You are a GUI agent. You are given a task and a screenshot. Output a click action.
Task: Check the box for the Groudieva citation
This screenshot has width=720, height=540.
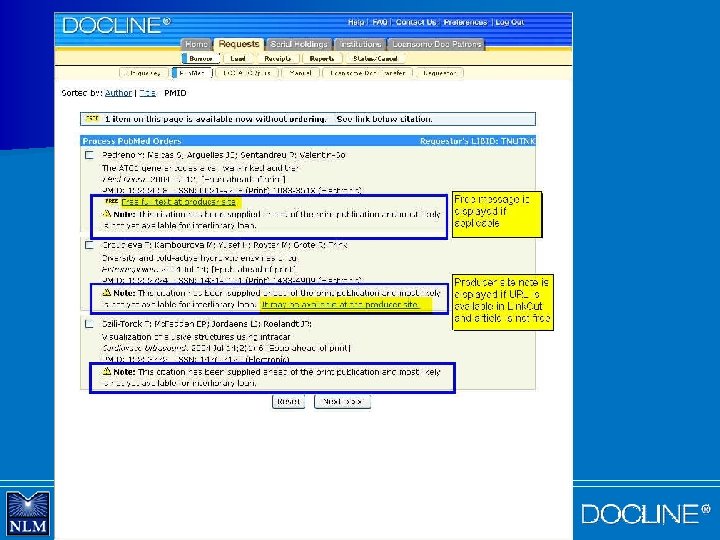89,245
